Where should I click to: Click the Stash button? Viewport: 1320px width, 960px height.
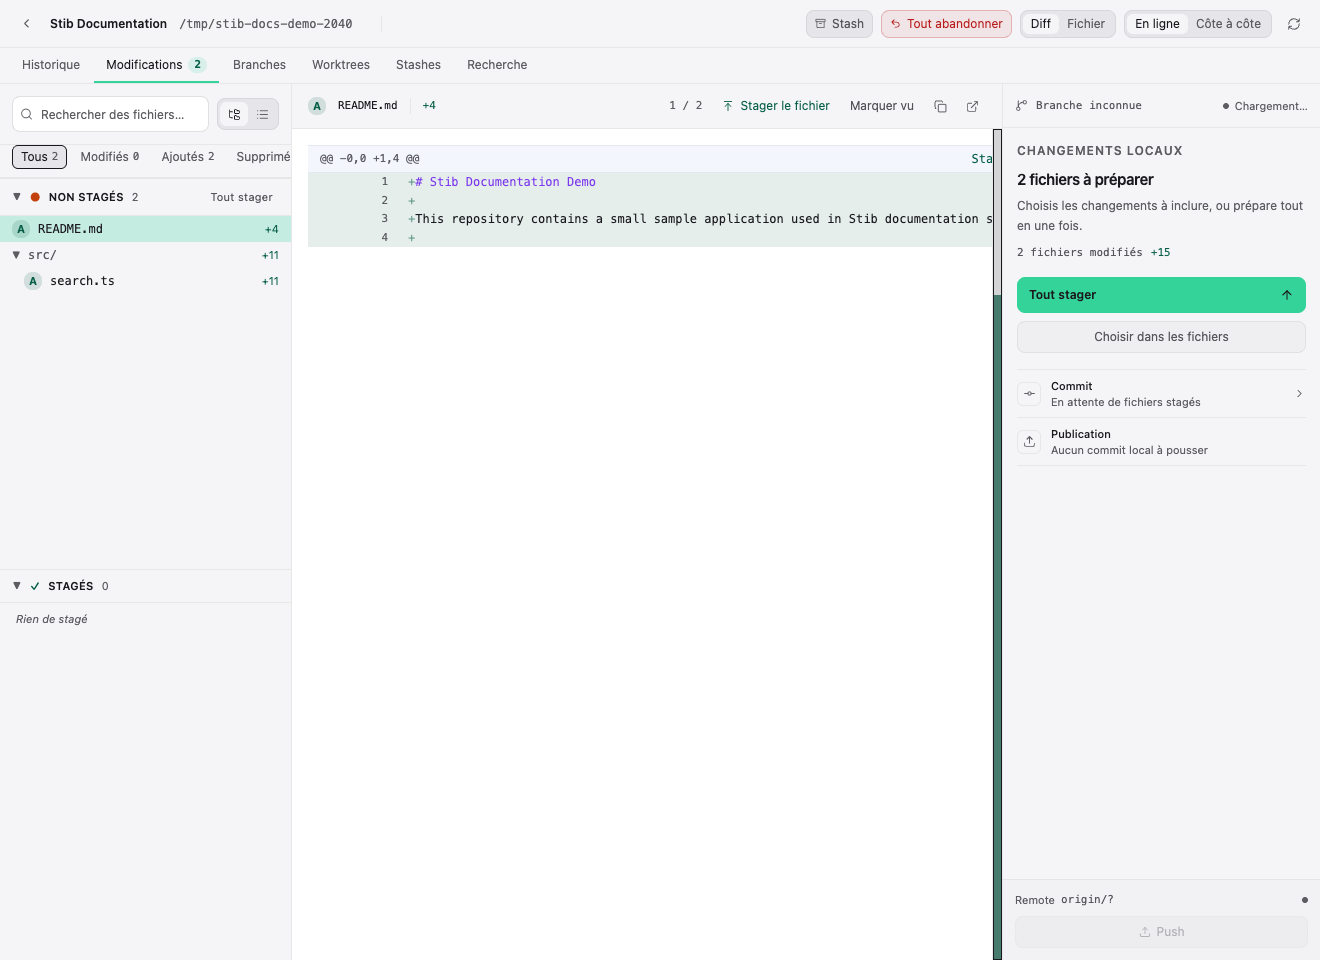click(839, 24)
